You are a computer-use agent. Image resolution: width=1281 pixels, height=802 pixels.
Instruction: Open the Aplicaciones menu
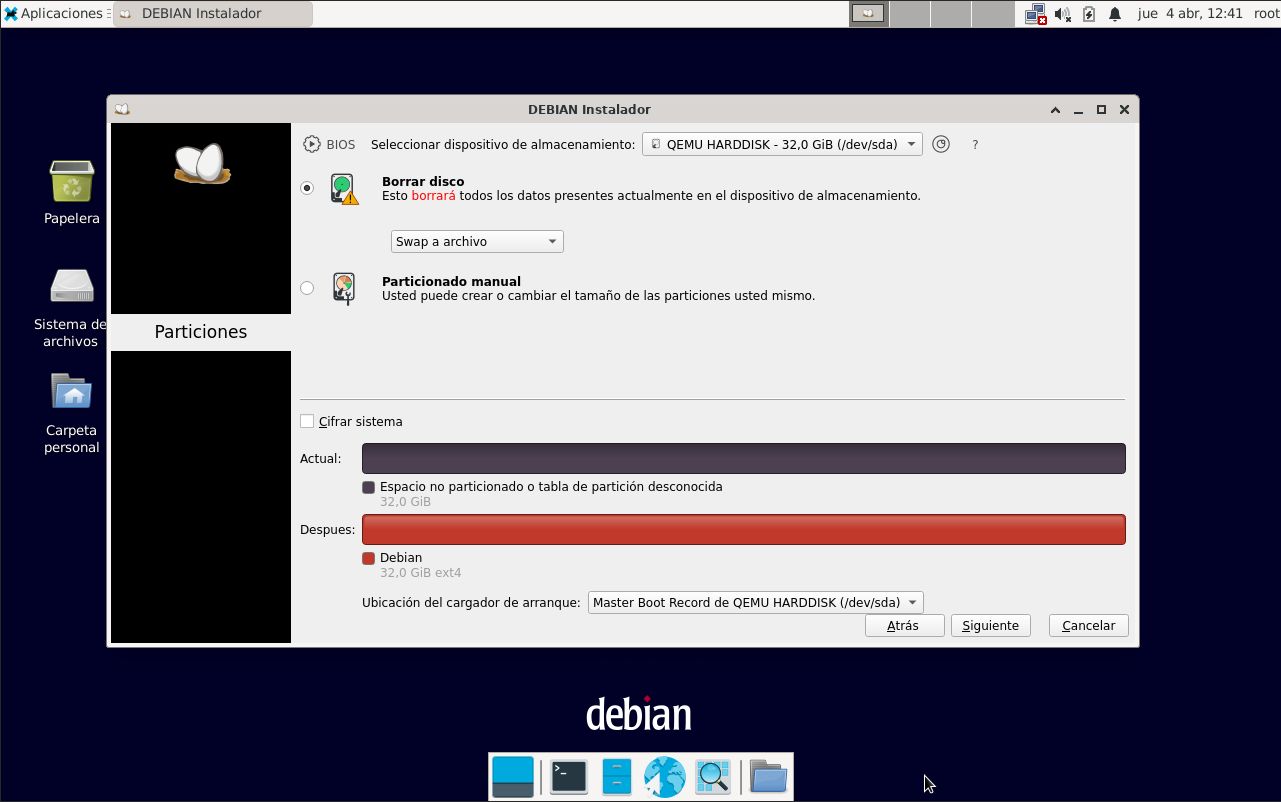[55, 14]
